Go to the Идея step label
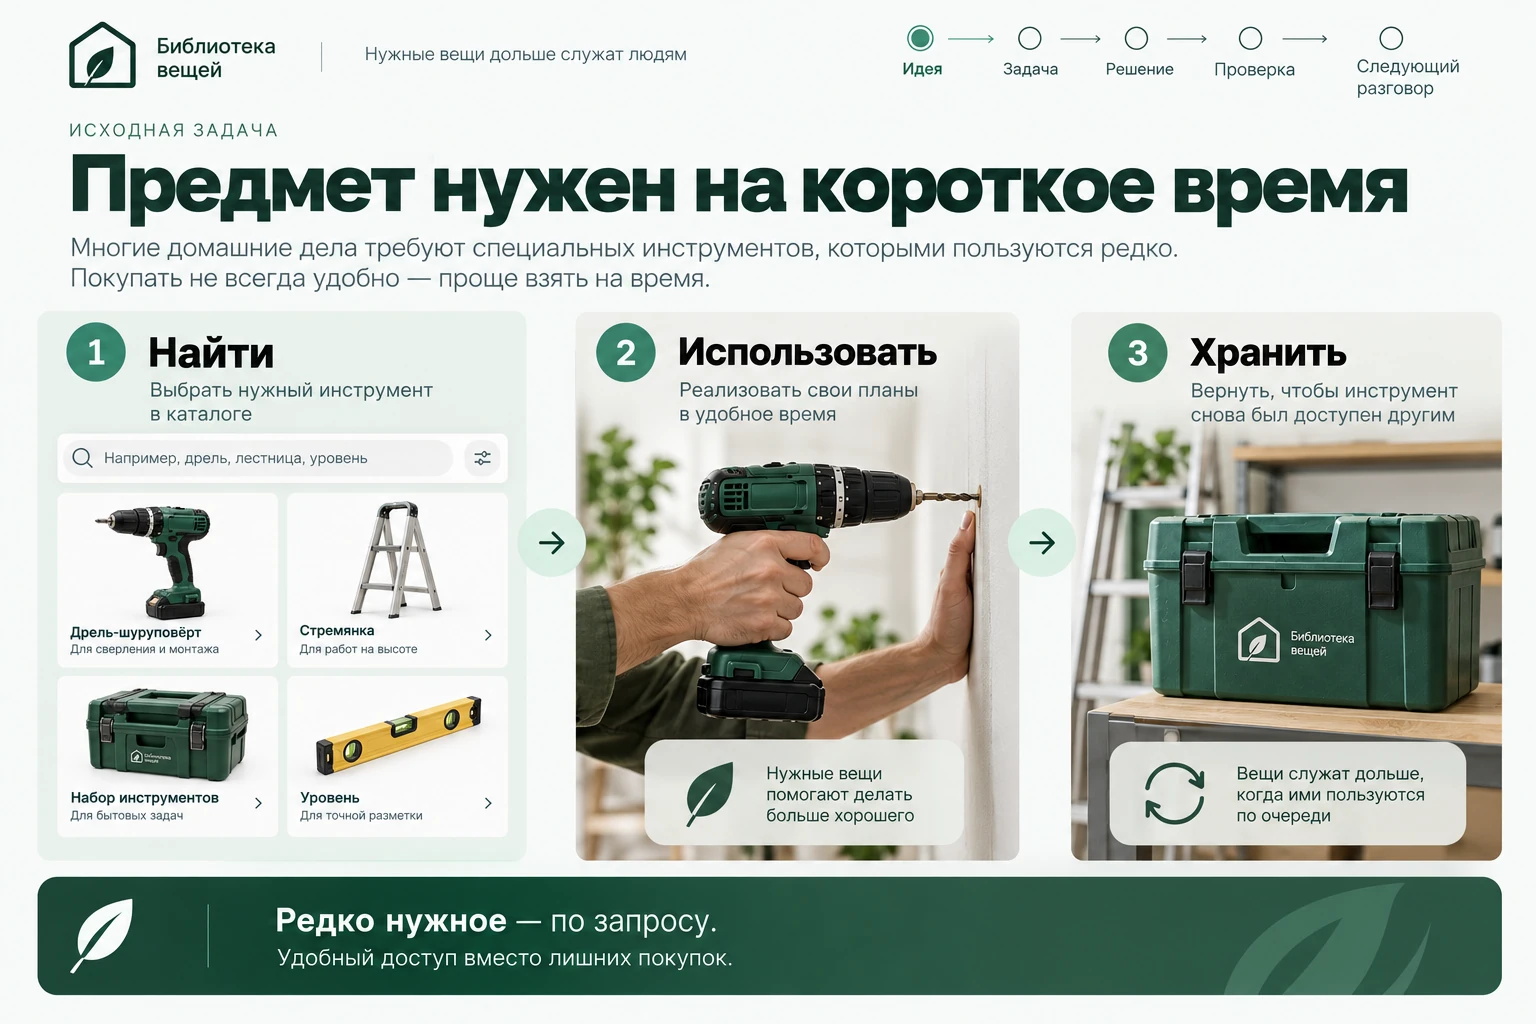1536x1024 pixels. [x=922, y=69]
